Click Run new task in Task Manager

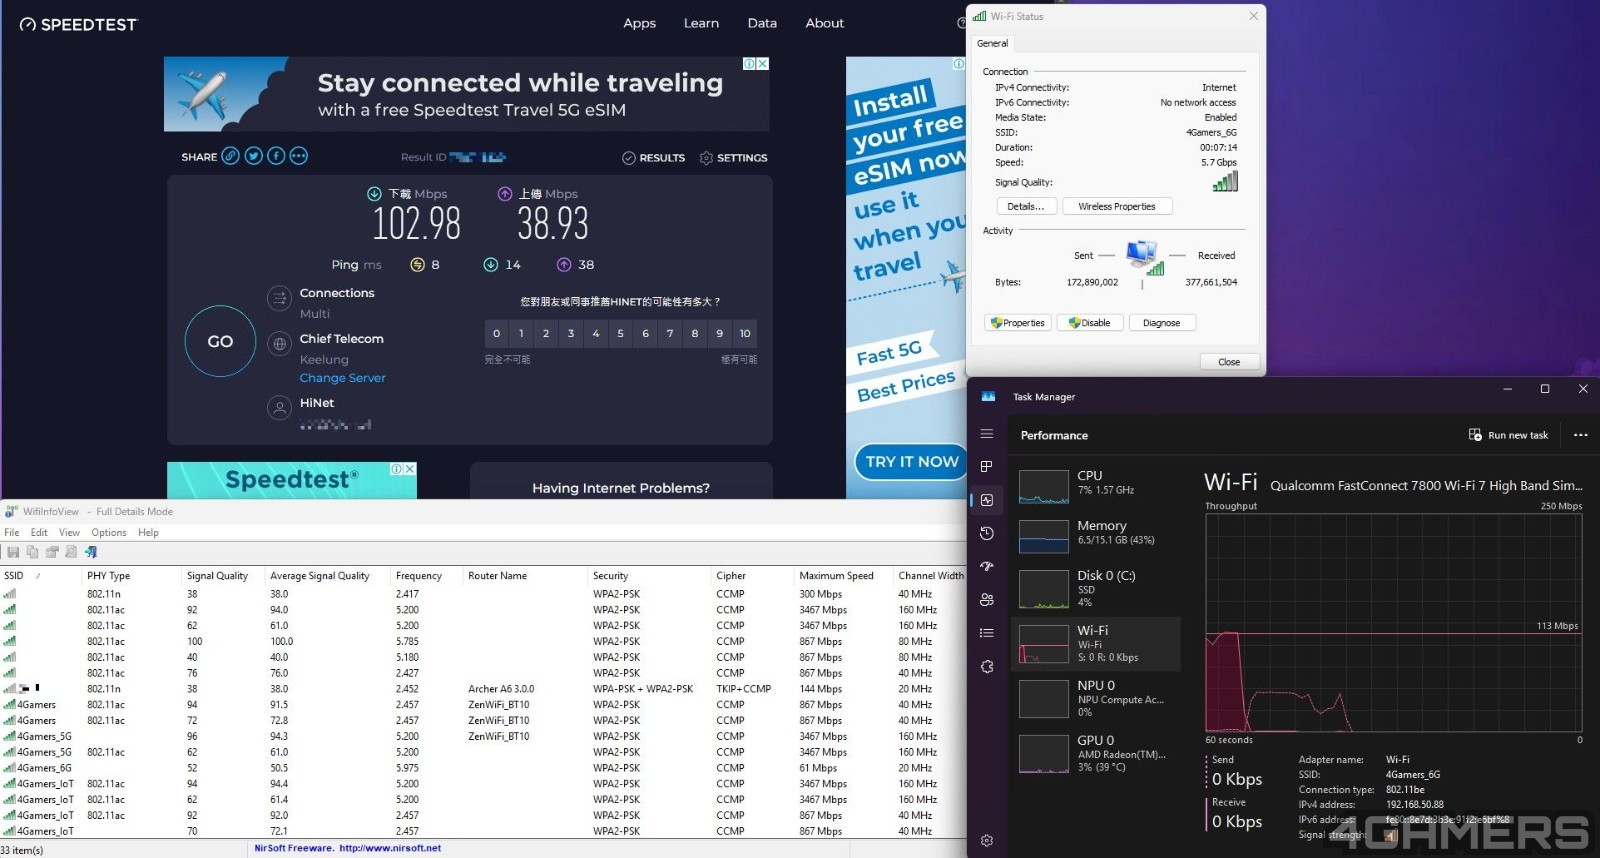pyautogui.click(x=1508, y=435)
